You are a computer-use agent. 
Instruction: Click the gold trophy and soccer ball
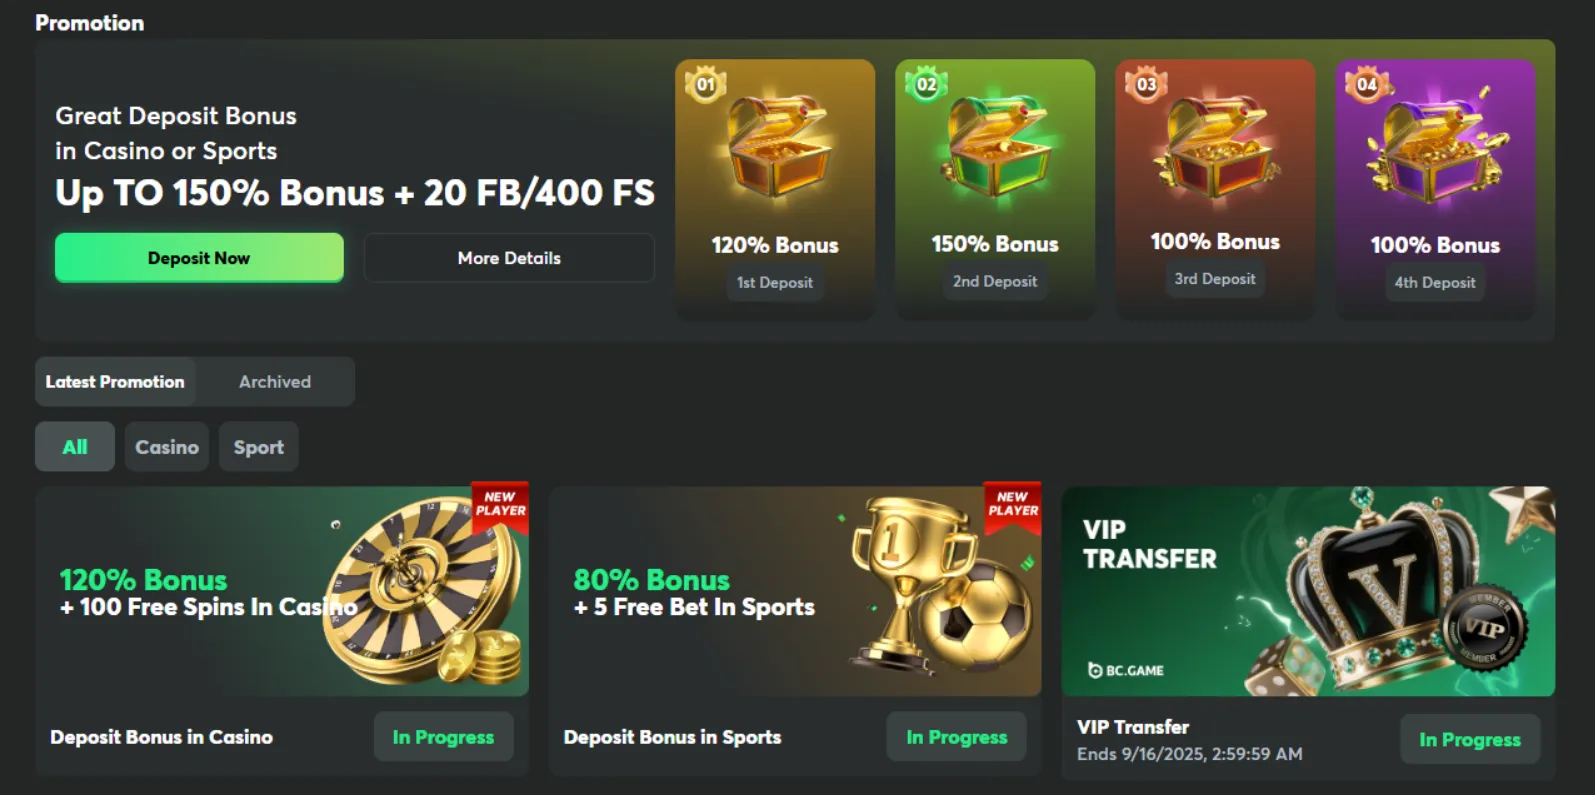click(940, 588)
